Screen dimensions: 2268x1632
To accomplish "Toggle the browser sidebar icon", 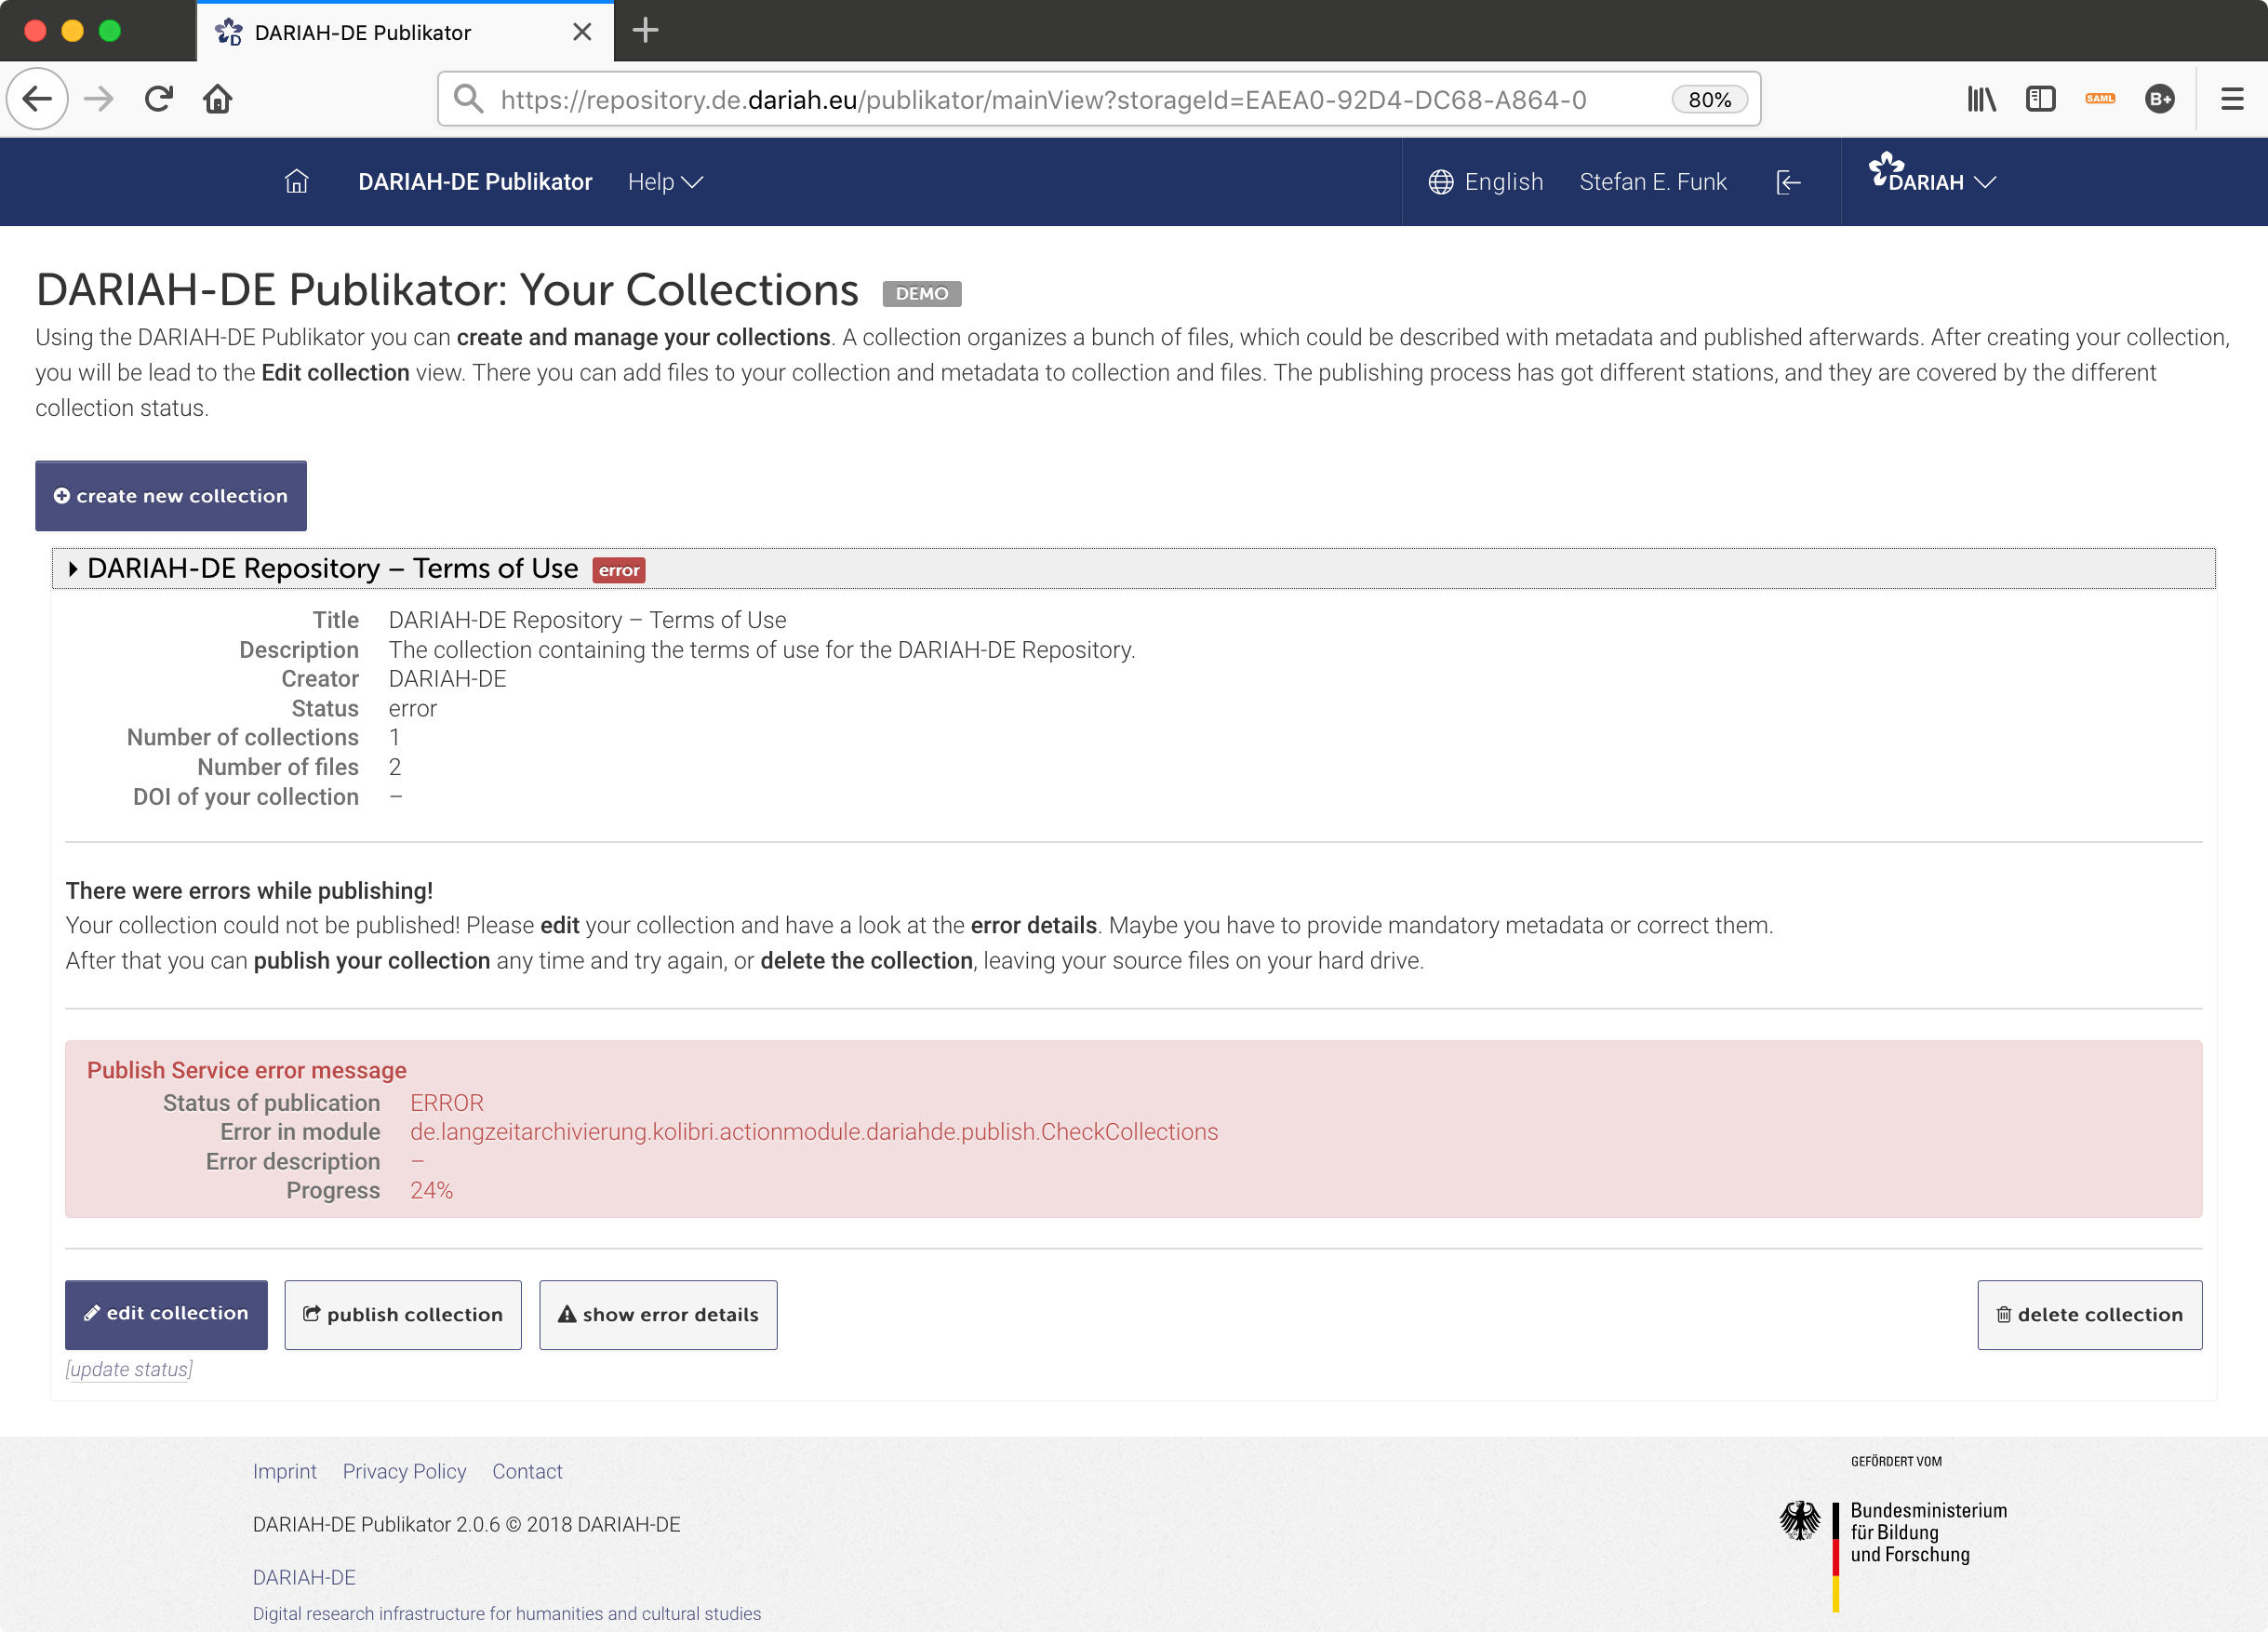I will tap(2040, 99).
